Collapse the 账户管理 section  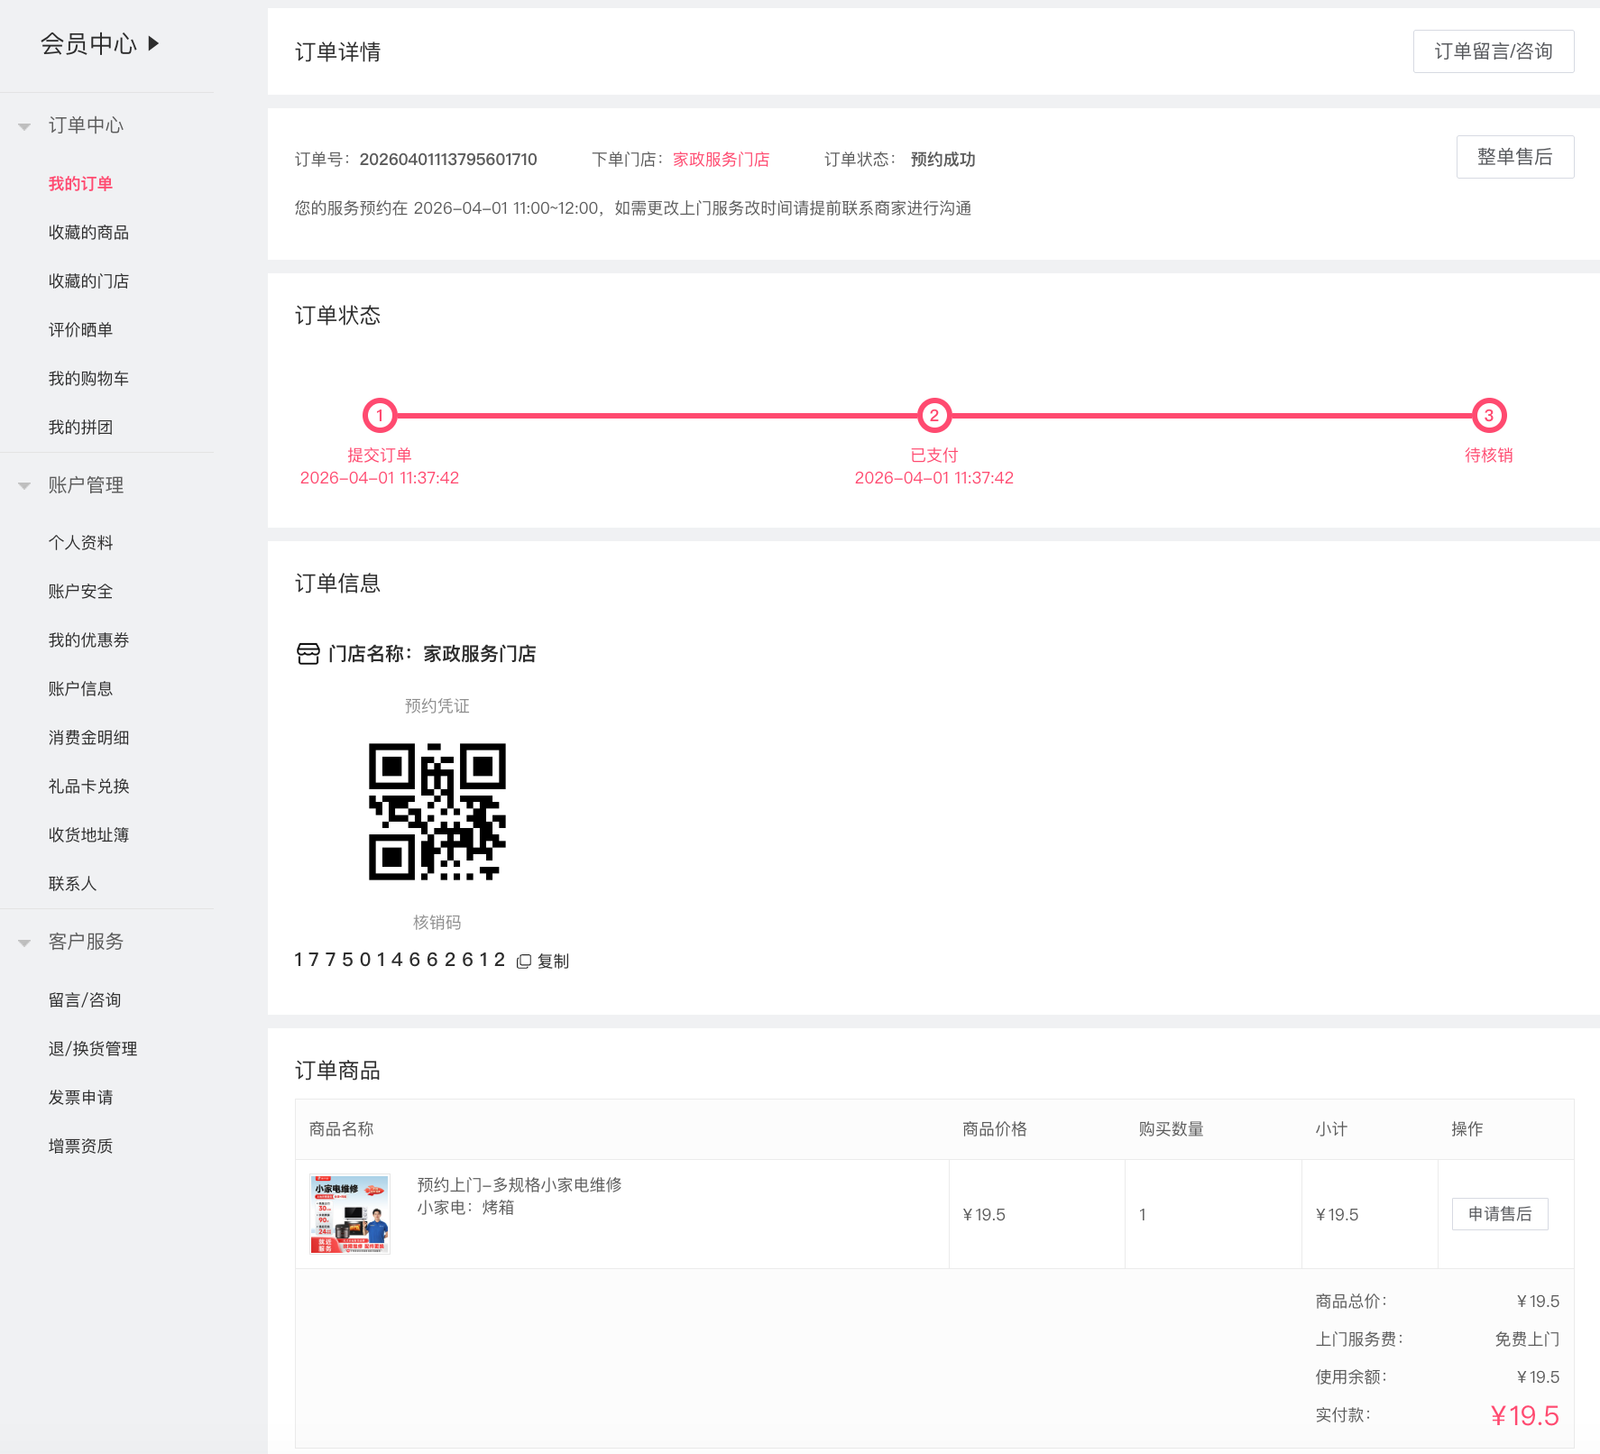[23, 485]
